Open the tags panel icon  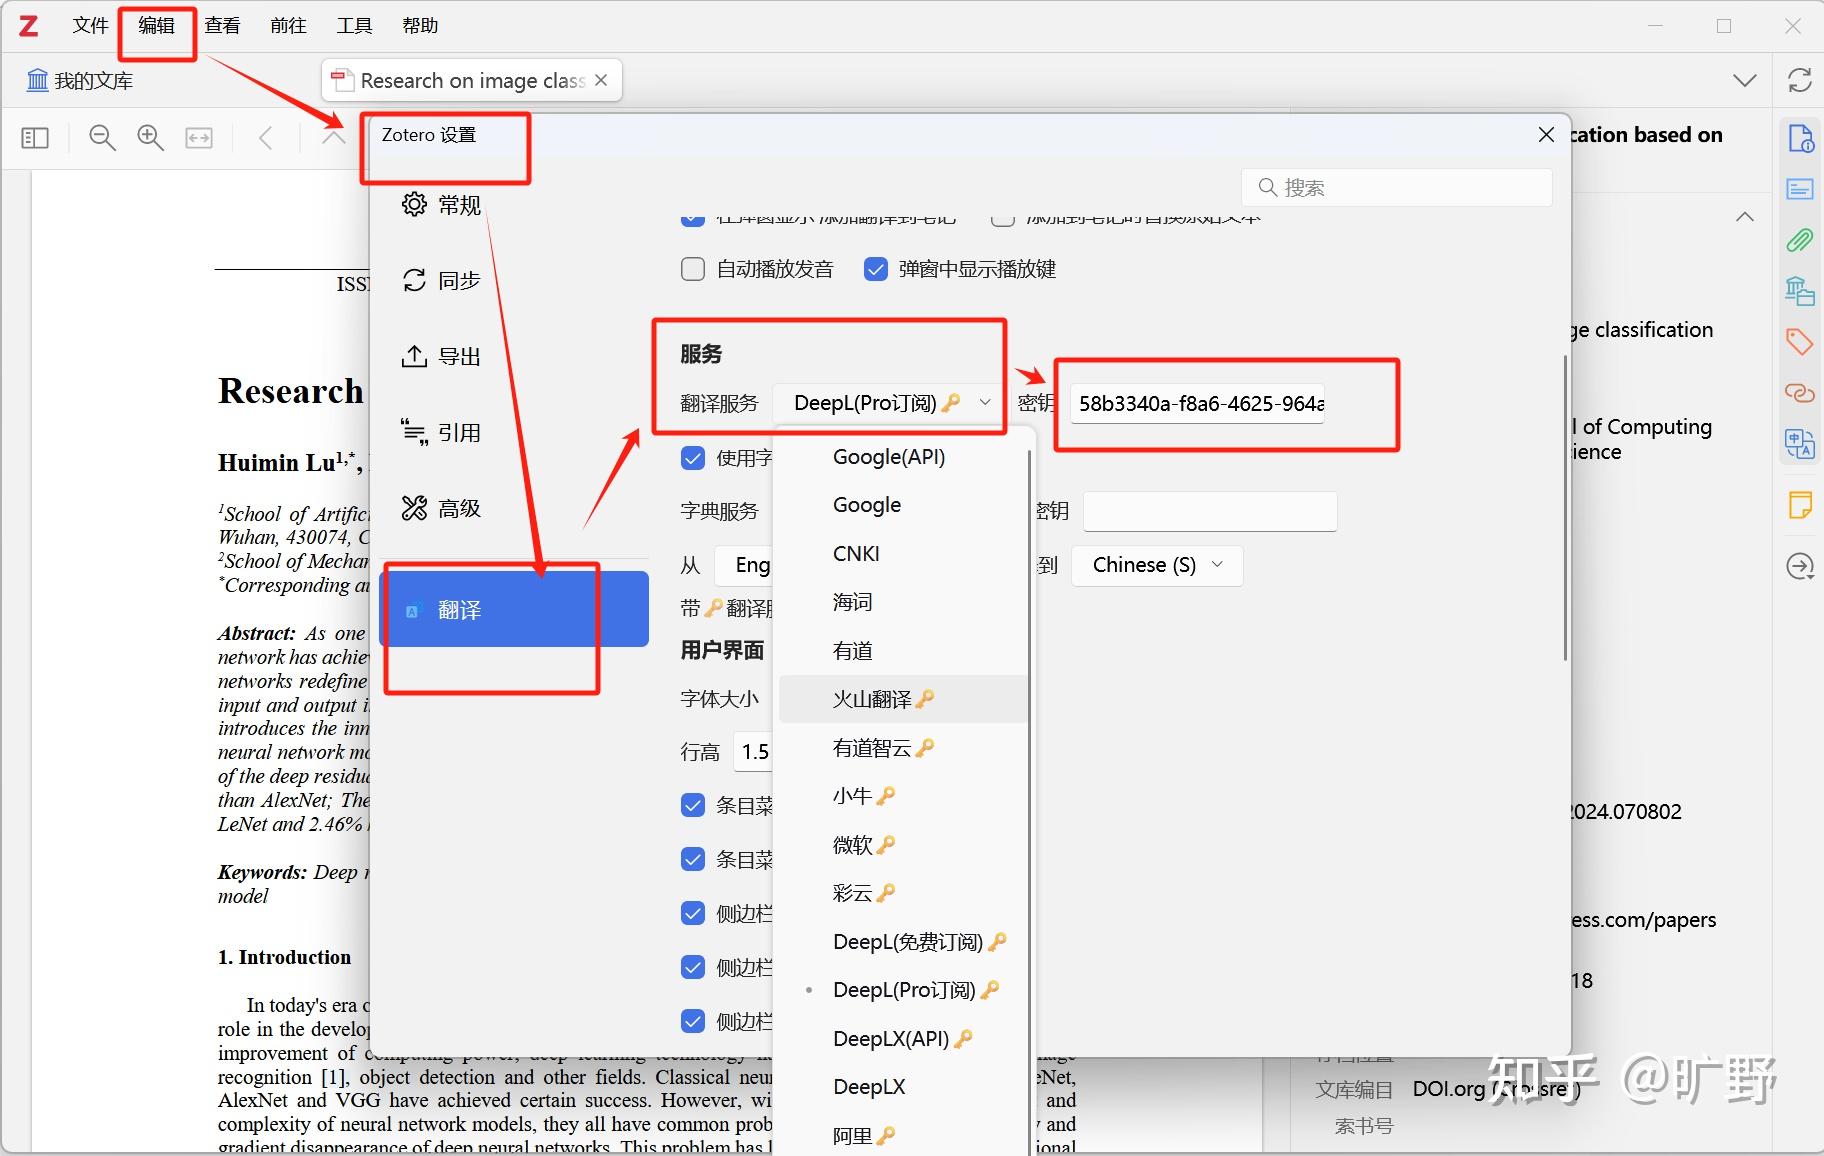[1800, 342]
